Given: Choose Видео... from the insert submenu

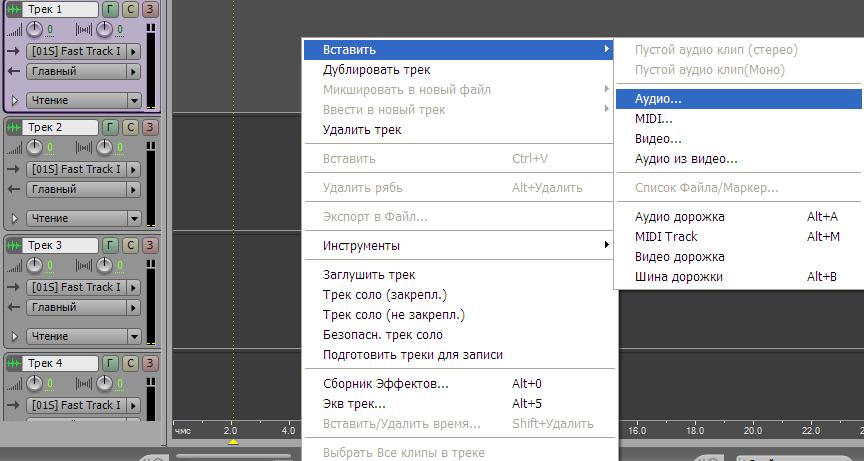Looking at the screenshot, I should (x=738, y=139).
